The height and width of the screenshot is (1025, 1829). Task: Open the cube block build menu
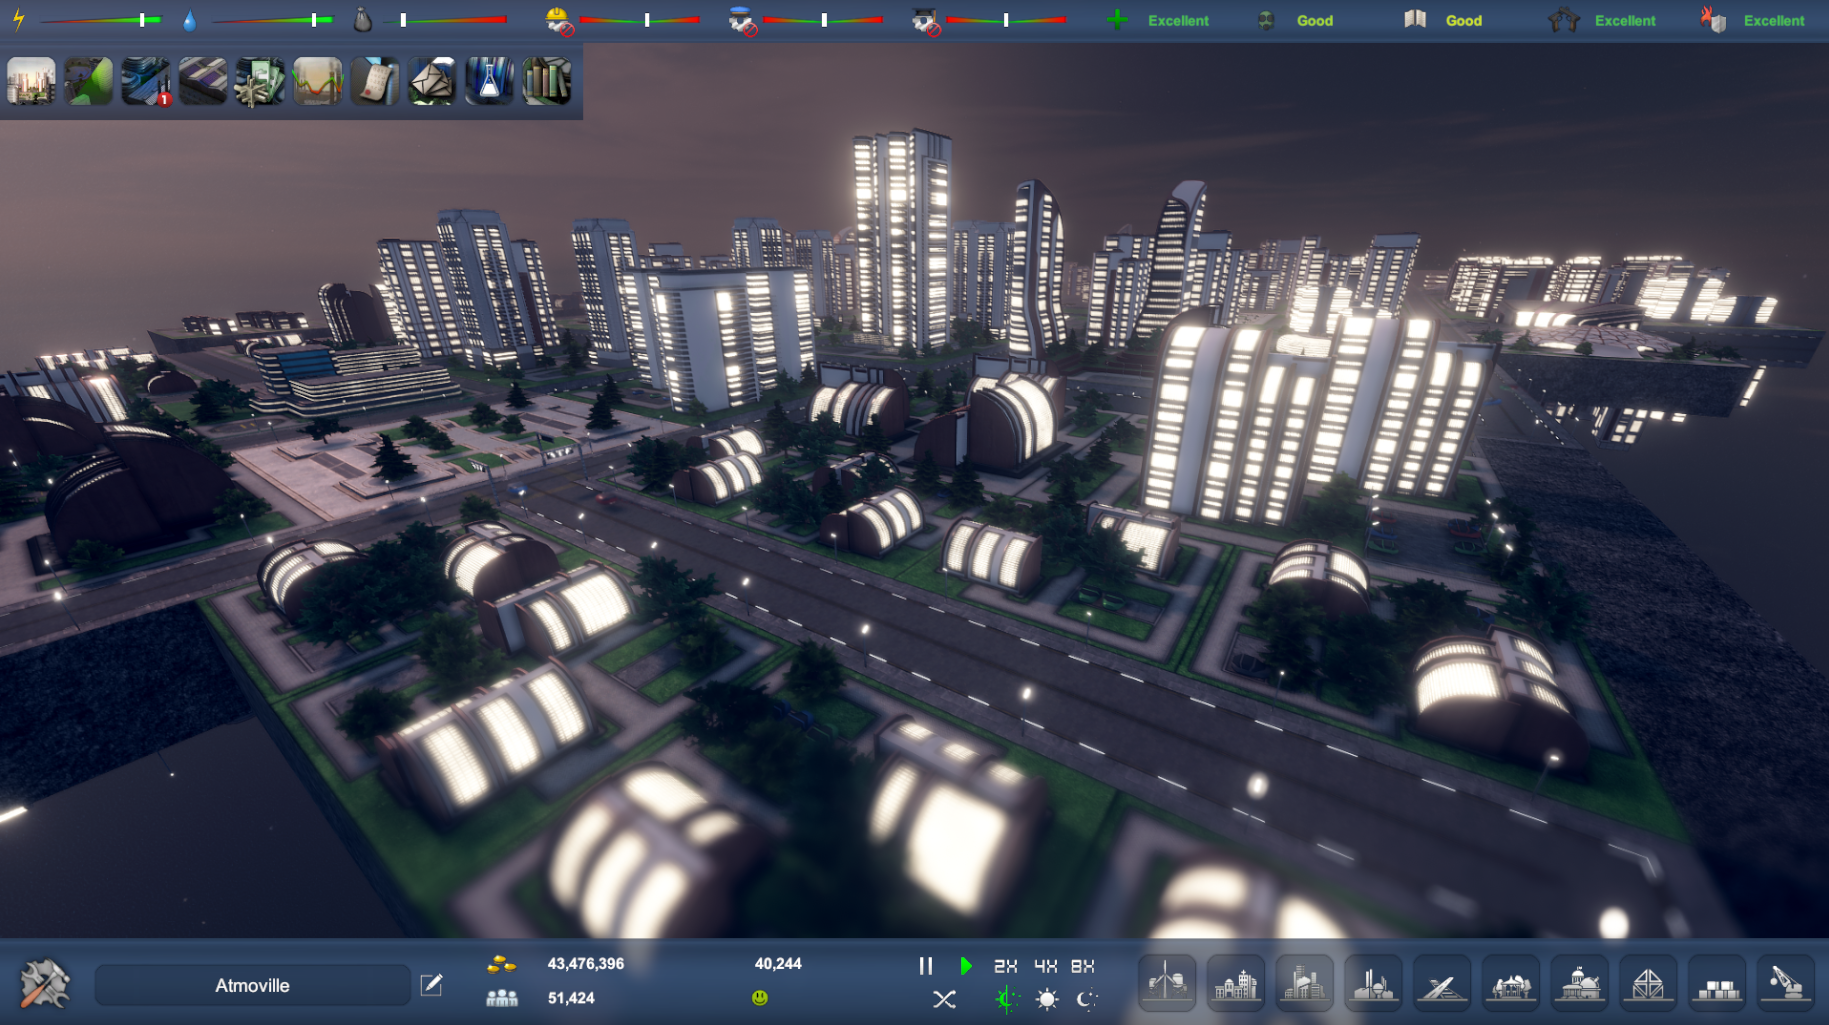[x=1648, y=983]
